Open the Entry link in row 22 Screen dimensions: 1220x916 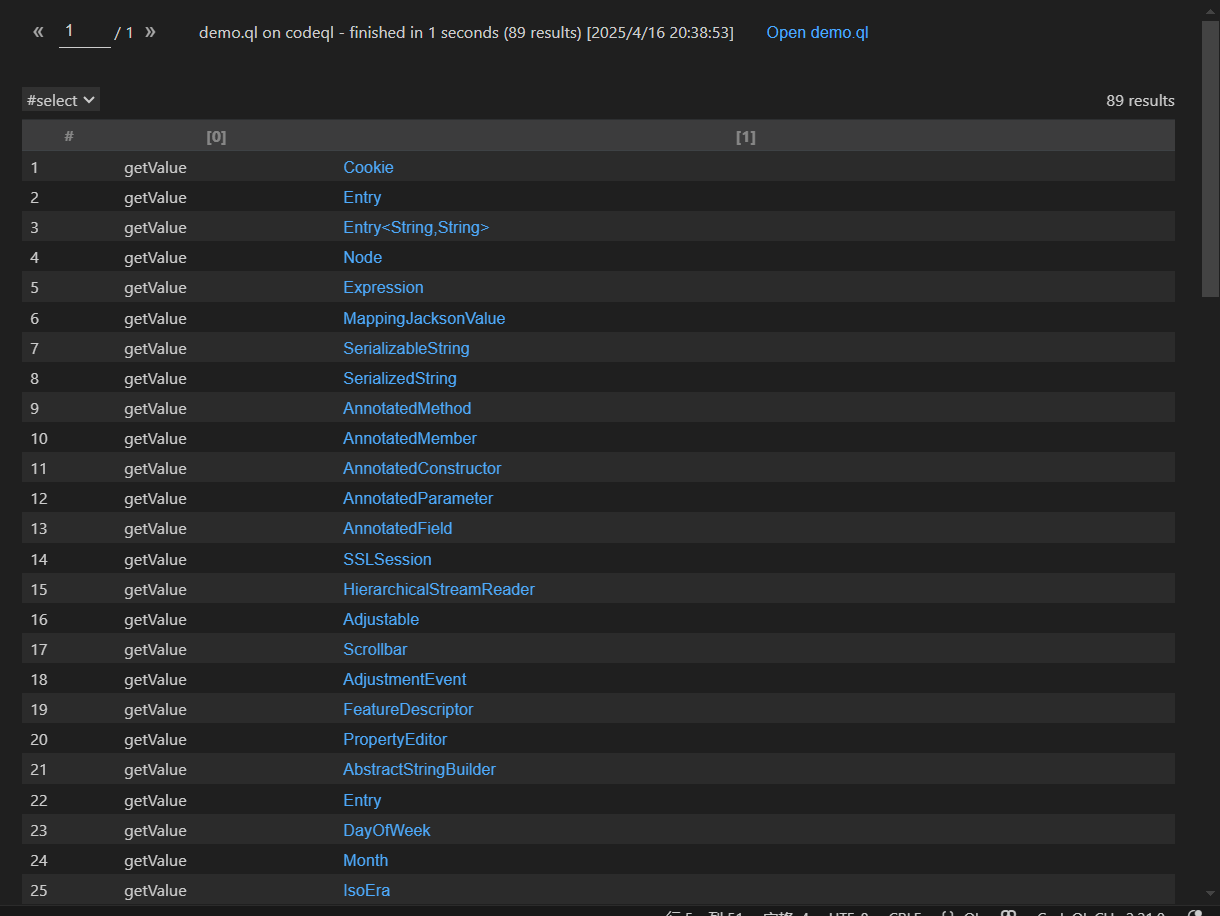(362, 800)
